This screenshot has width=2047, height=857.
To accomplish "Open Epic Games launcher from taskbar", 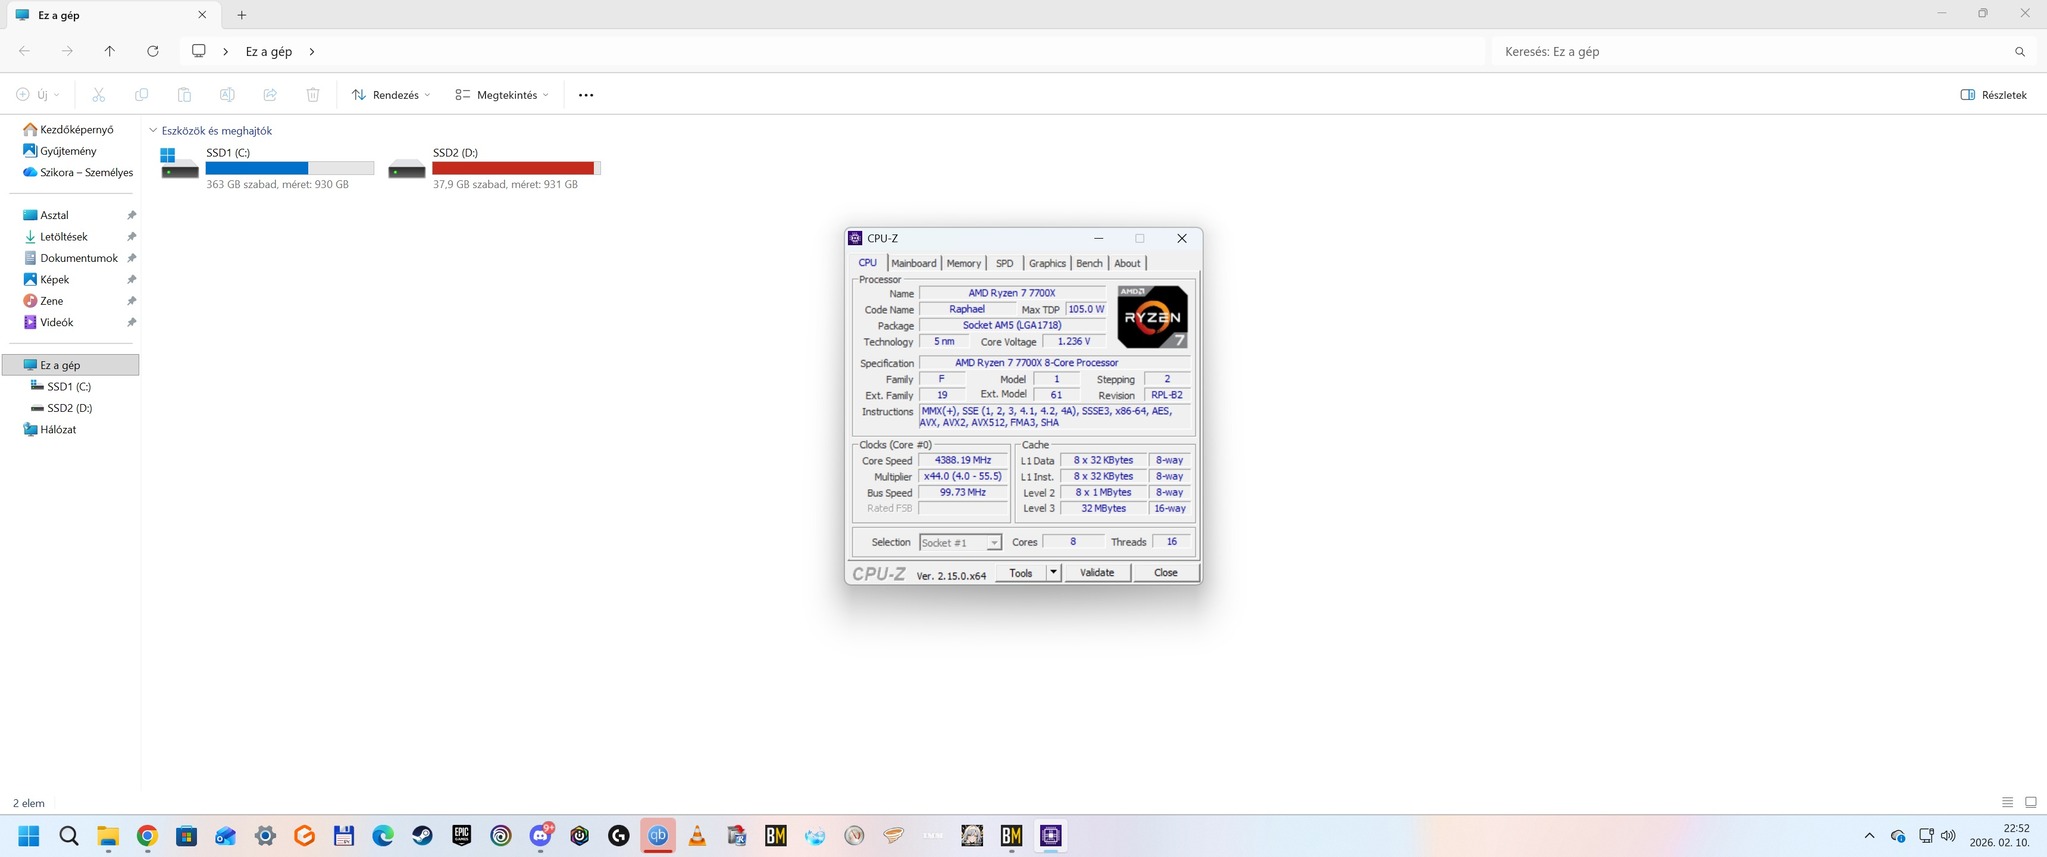I will coord(461,836).
